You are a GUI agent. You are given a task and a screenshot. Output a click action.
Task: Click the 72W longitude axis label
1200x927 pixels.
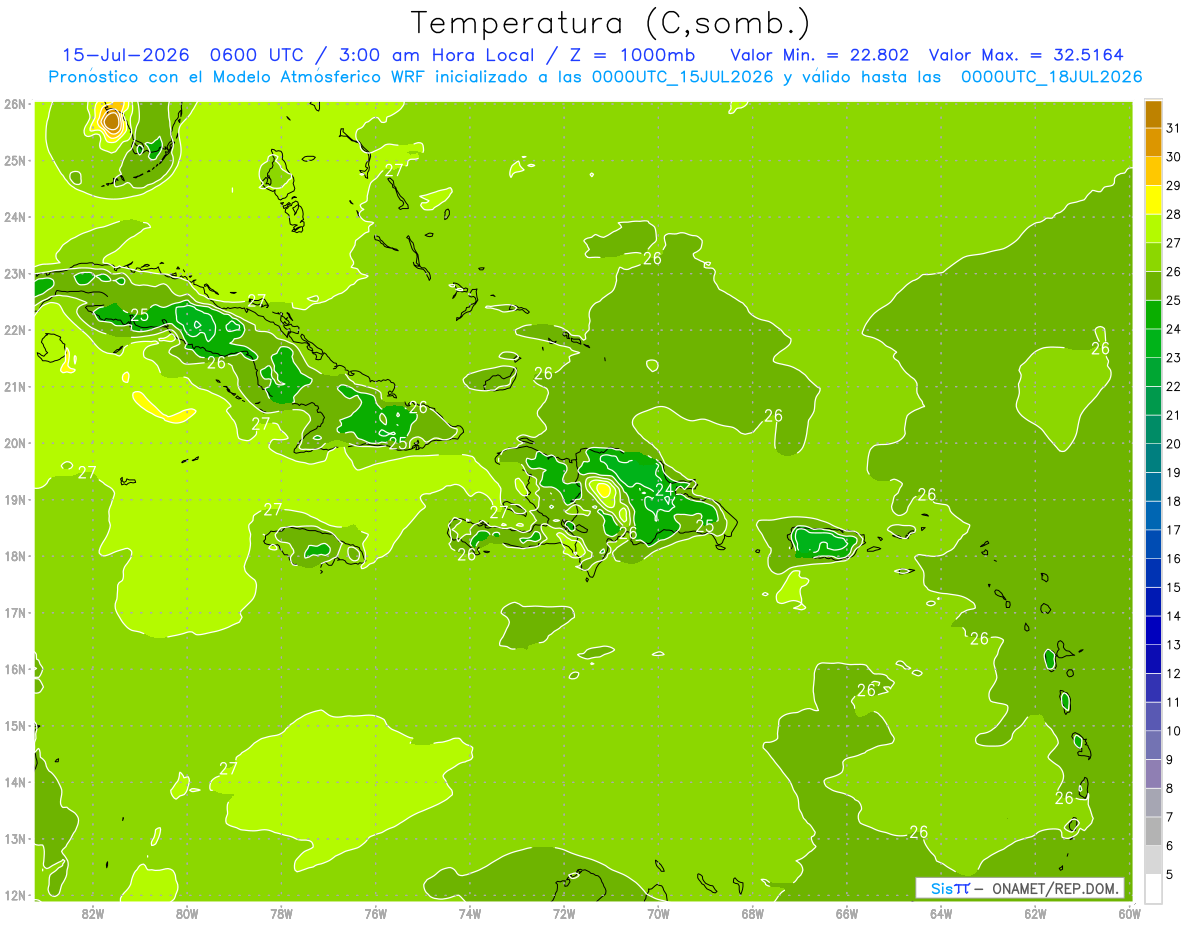564,914
